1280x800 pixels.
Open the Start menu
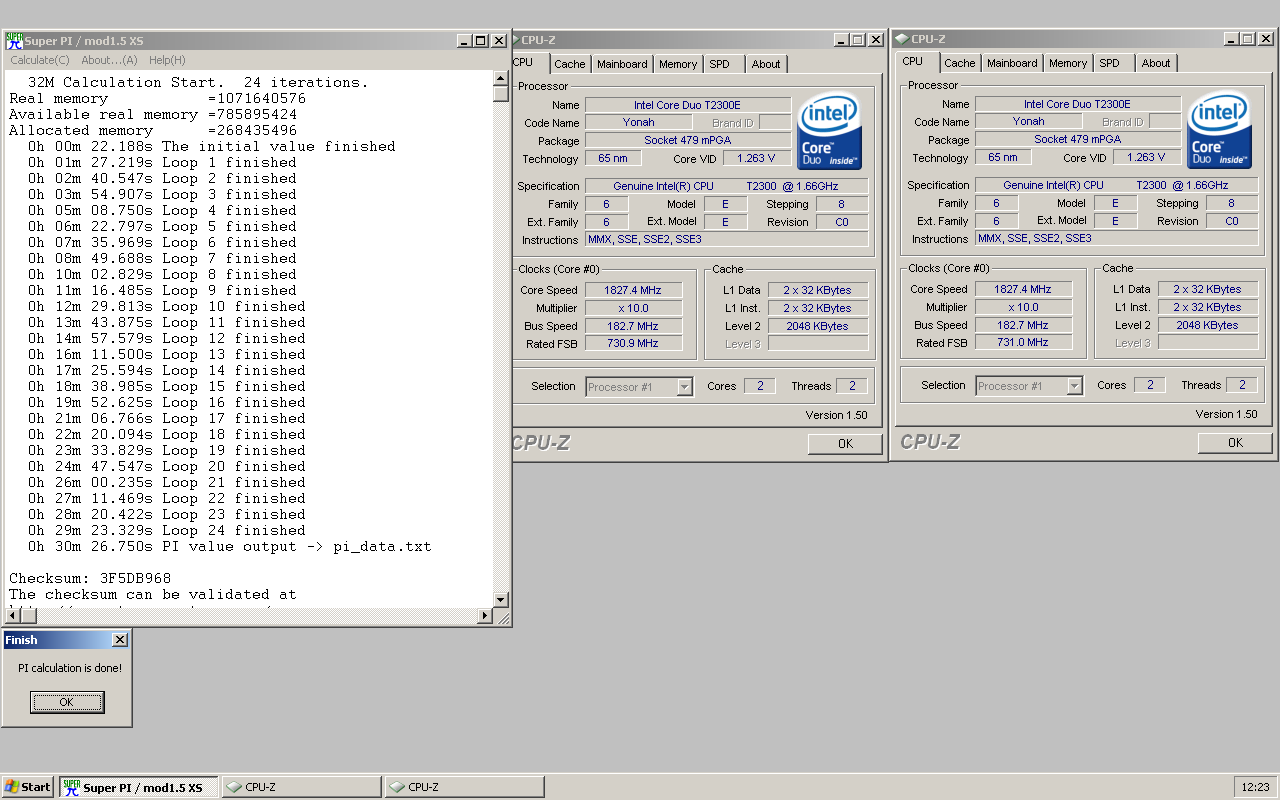click(x=28, y=787)
